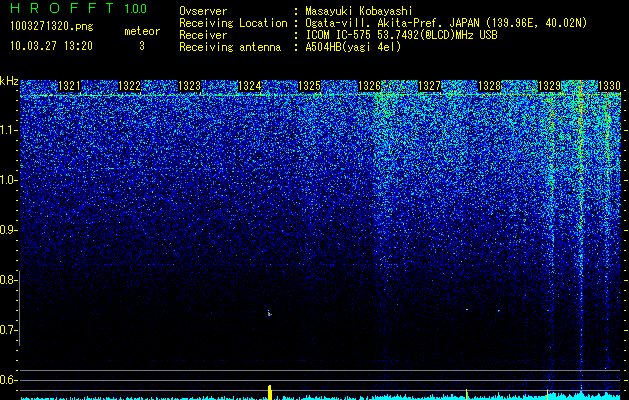Click the 1326 time marker

click(369, 86)
